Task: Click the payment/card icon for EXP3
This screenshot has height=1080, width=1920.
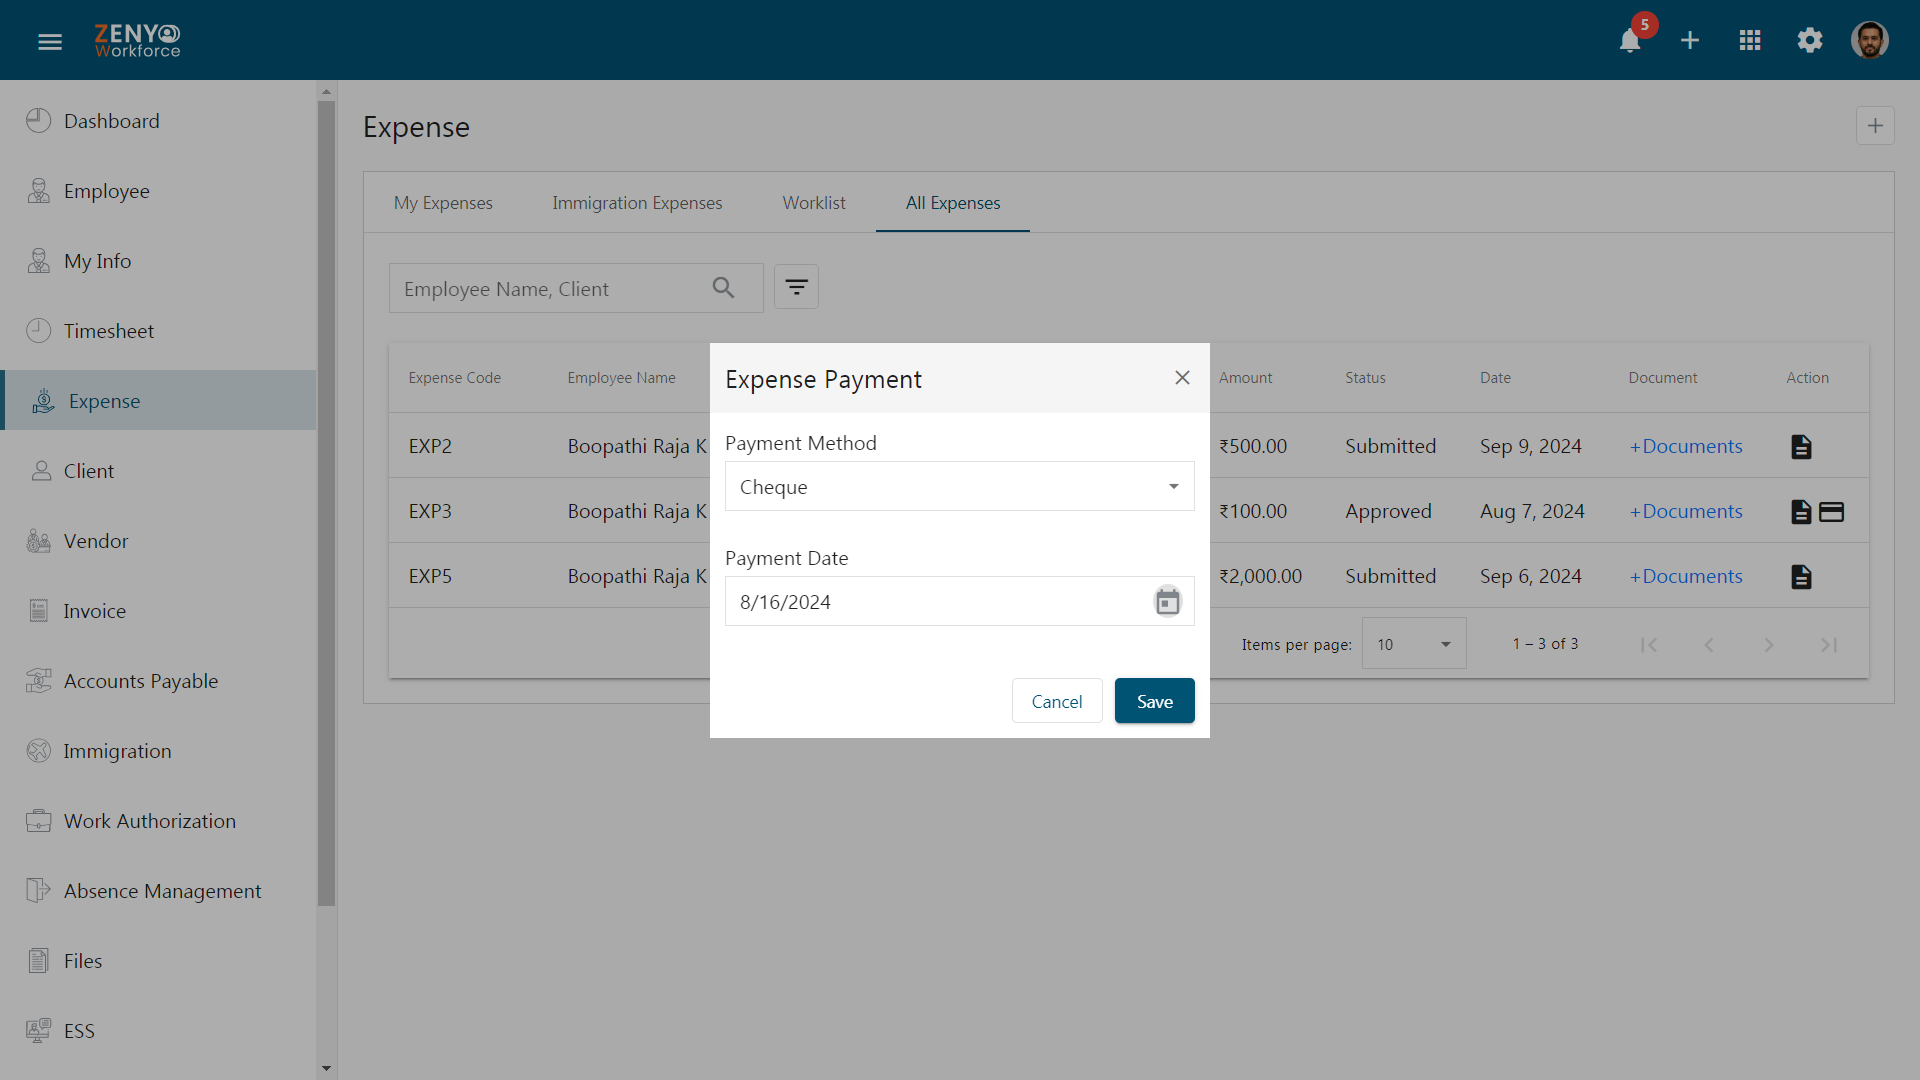Action: tap(1832, 512)
